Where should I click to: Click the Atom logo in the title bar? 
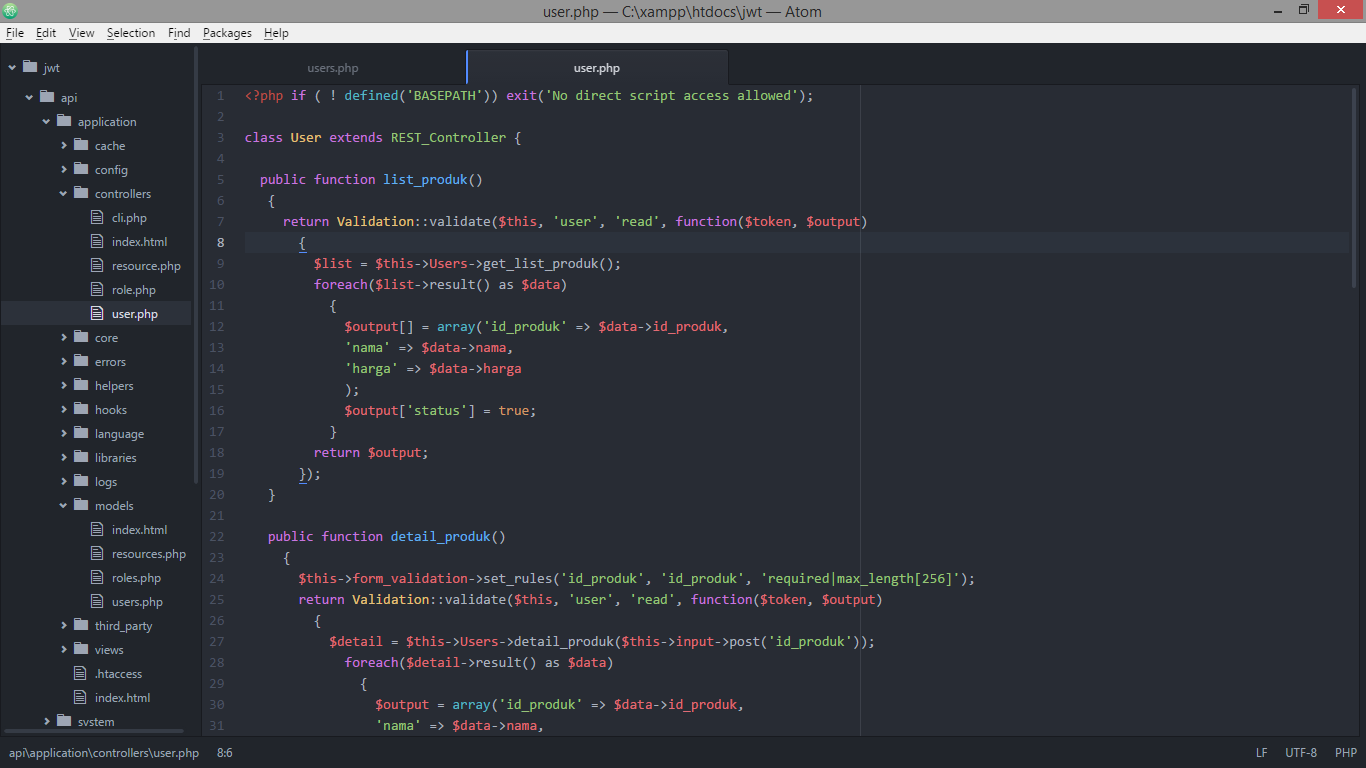[x=12, y=10]
